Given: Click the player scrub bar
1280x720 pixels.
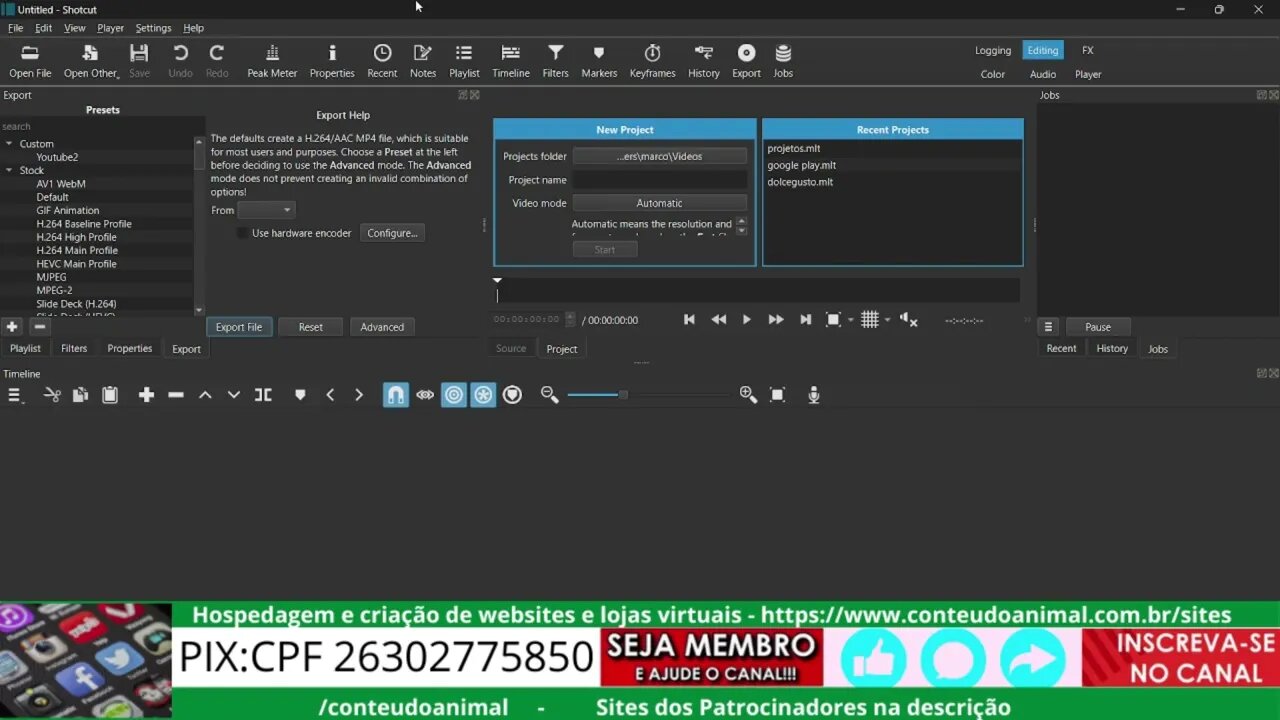Looking at the screenshot, I should pos(757,291).
